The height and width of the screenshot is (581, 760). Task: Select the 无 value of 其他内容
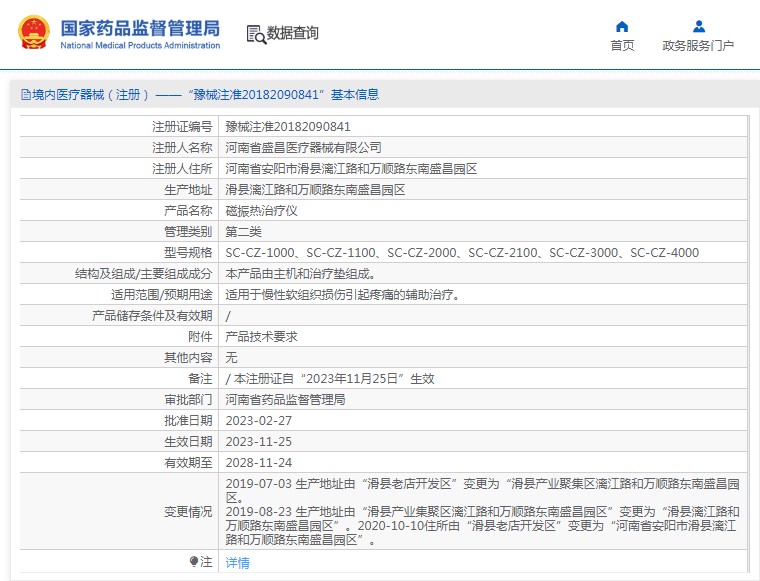(231, 358)
